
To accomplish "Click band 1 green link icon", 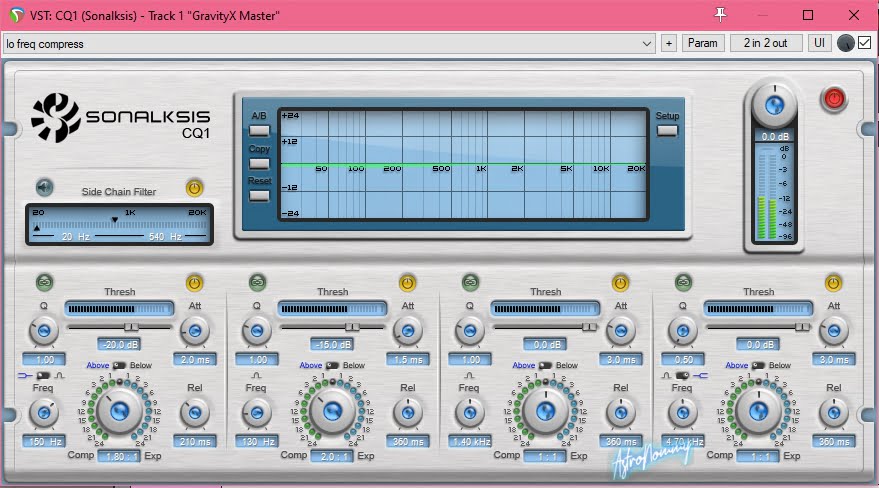I will [x=44, y=283].
